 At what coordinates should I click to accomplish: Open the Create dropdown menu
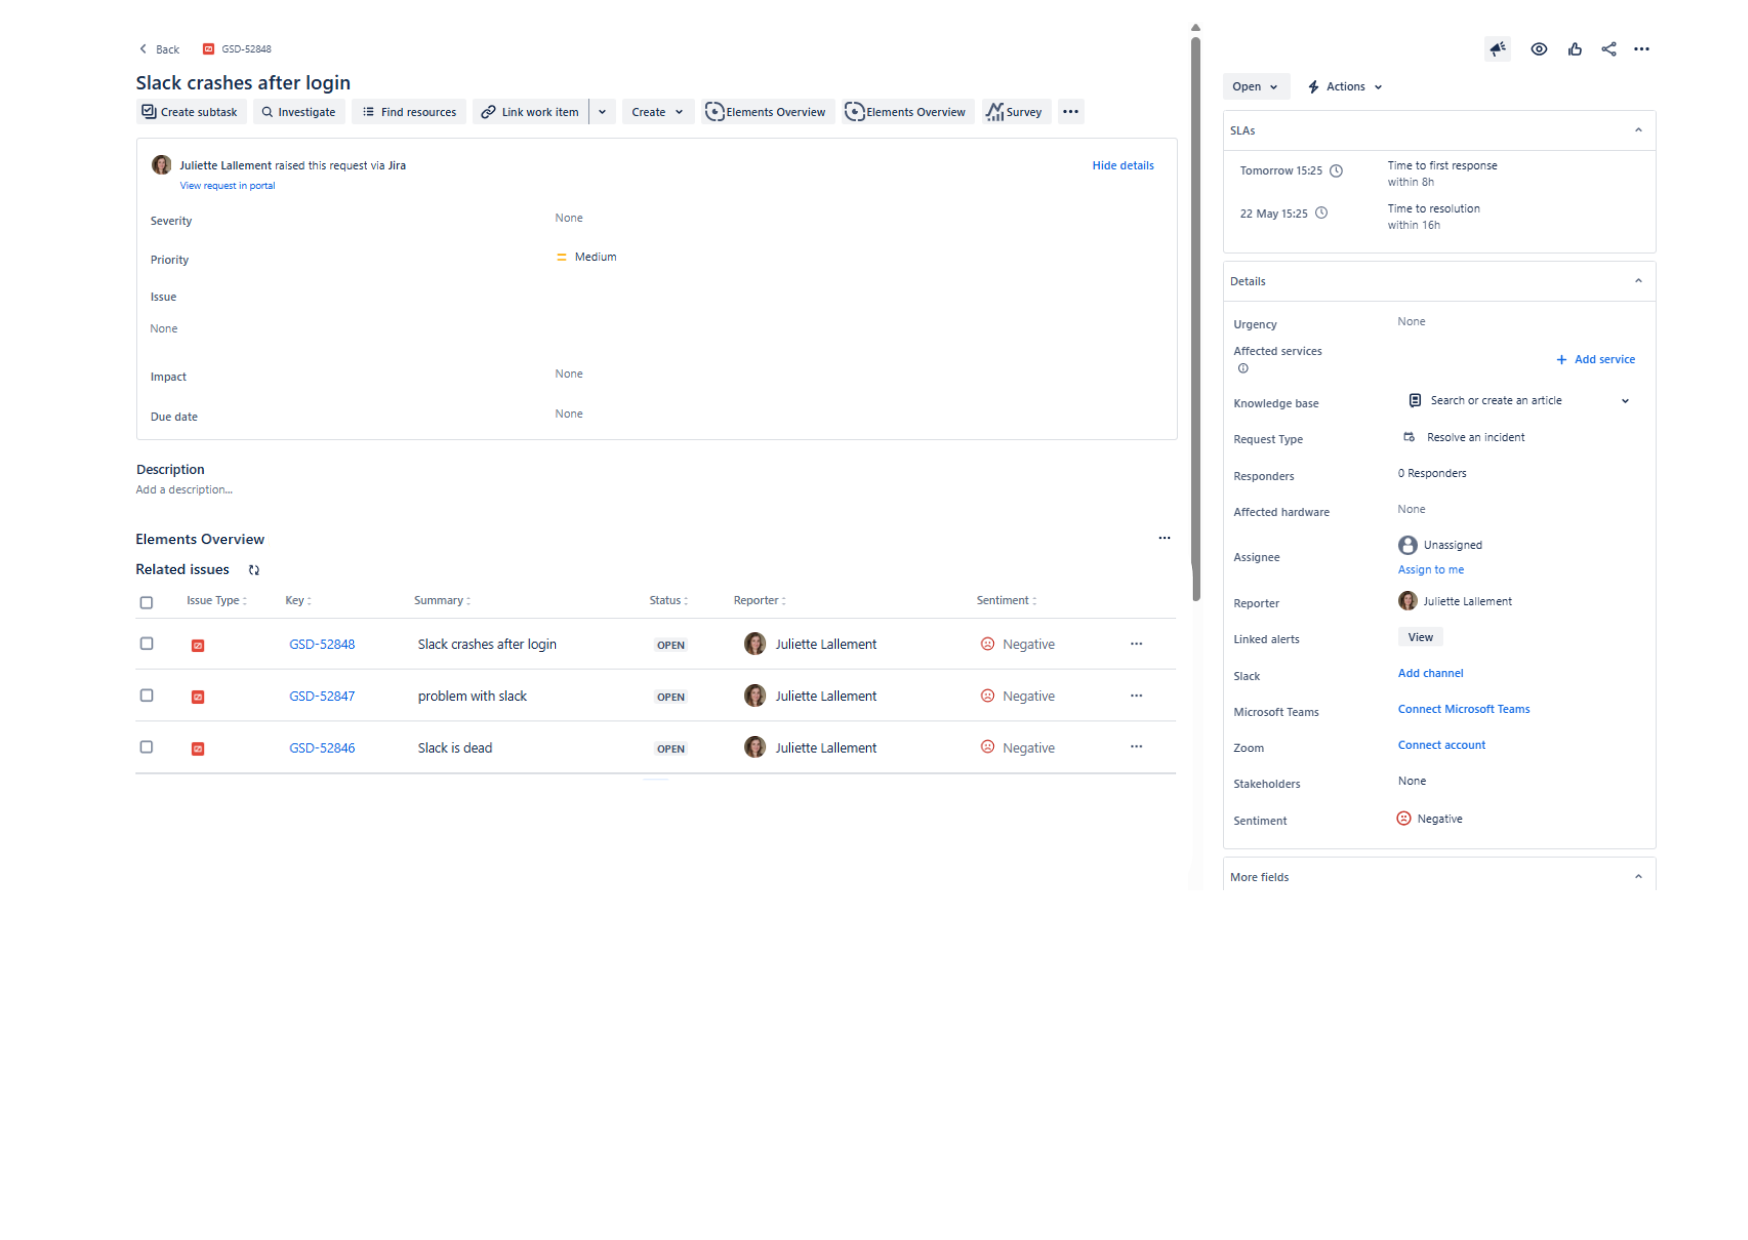click(x=657, y=112)
